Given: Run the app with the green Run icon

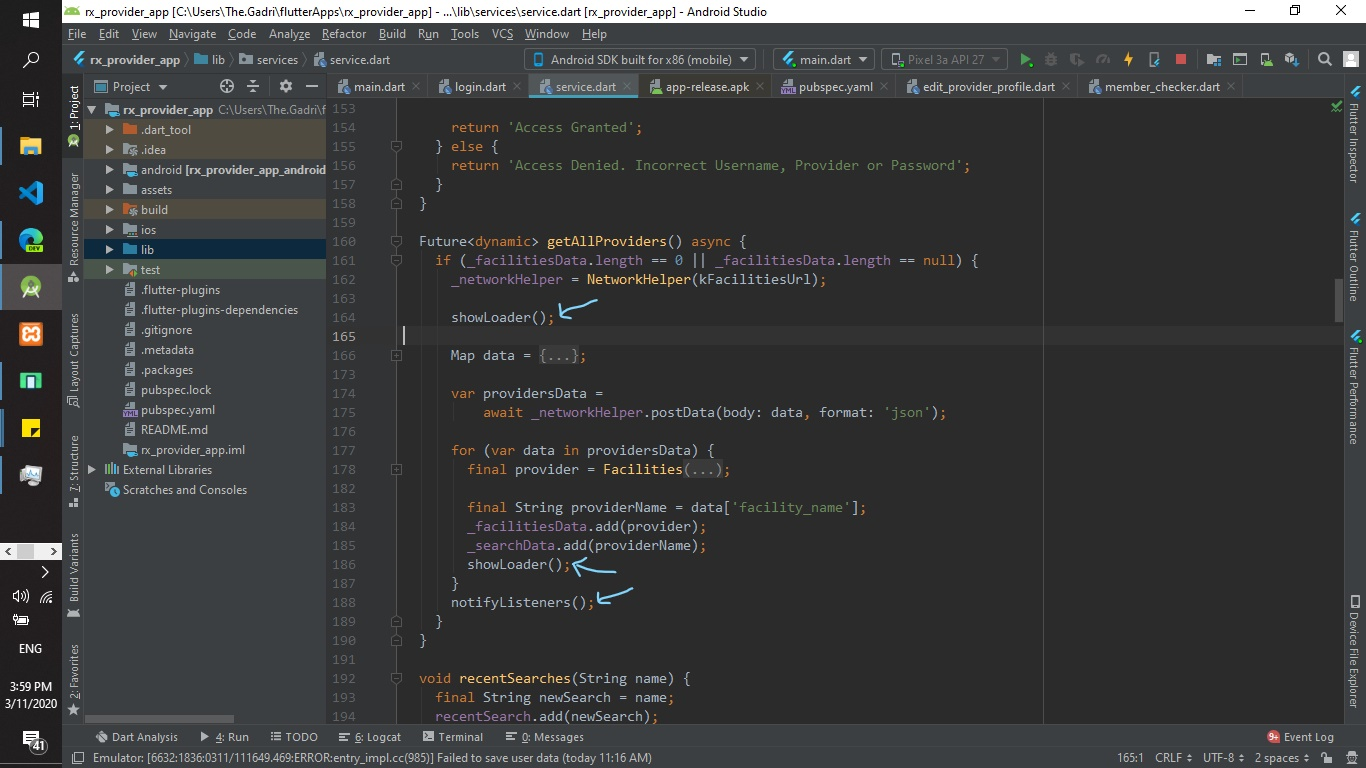Looking at the screenshot, I should point(1024,59).
